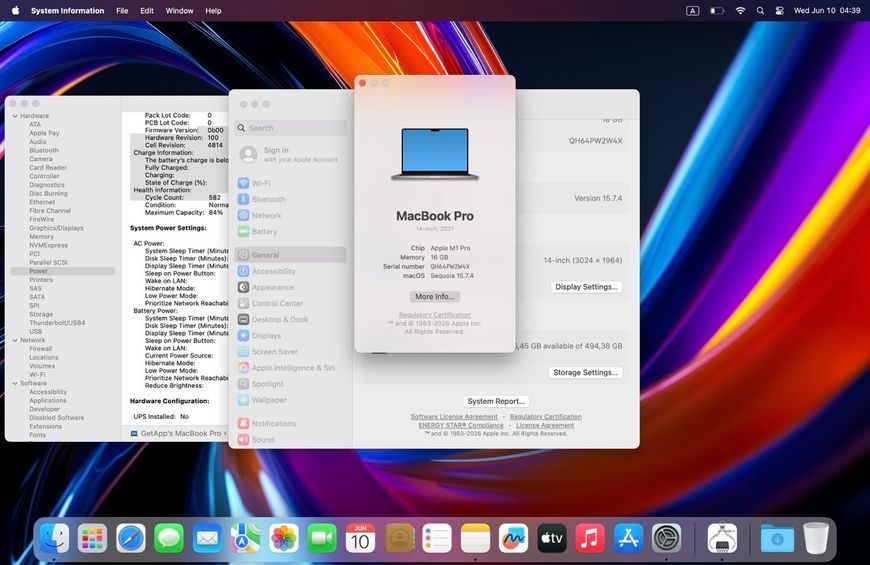Open System Information app menu
Viewport: 870px width, 565px height.
[67, 11]
